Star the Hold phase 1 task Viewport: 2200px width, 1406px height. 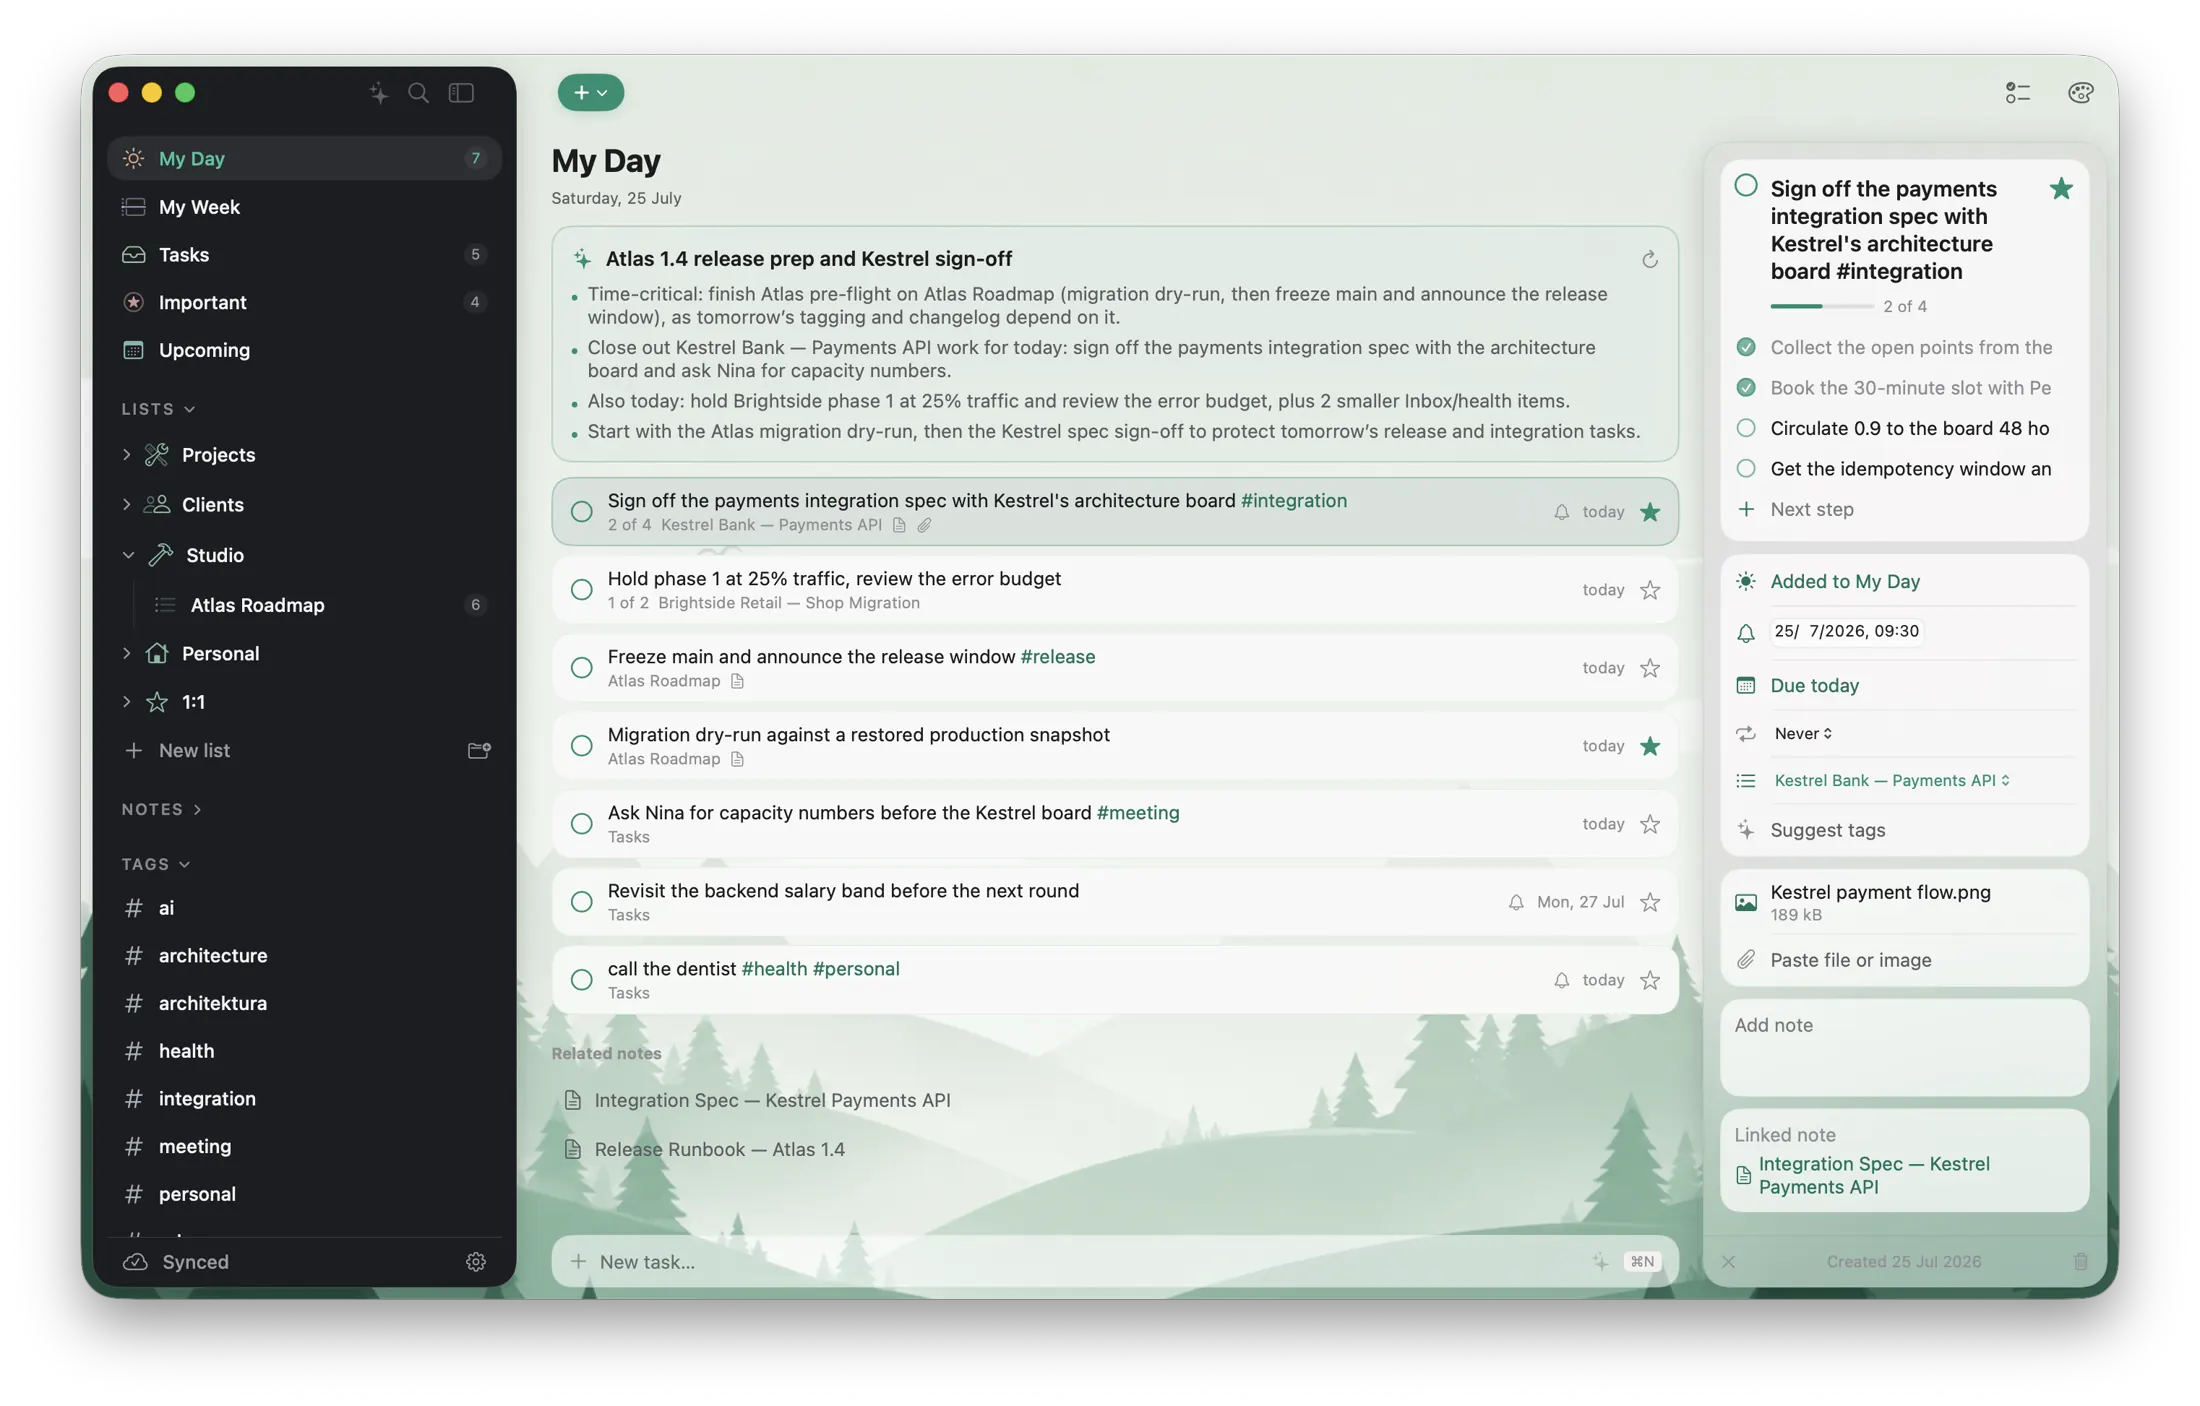coord(1649,590)
